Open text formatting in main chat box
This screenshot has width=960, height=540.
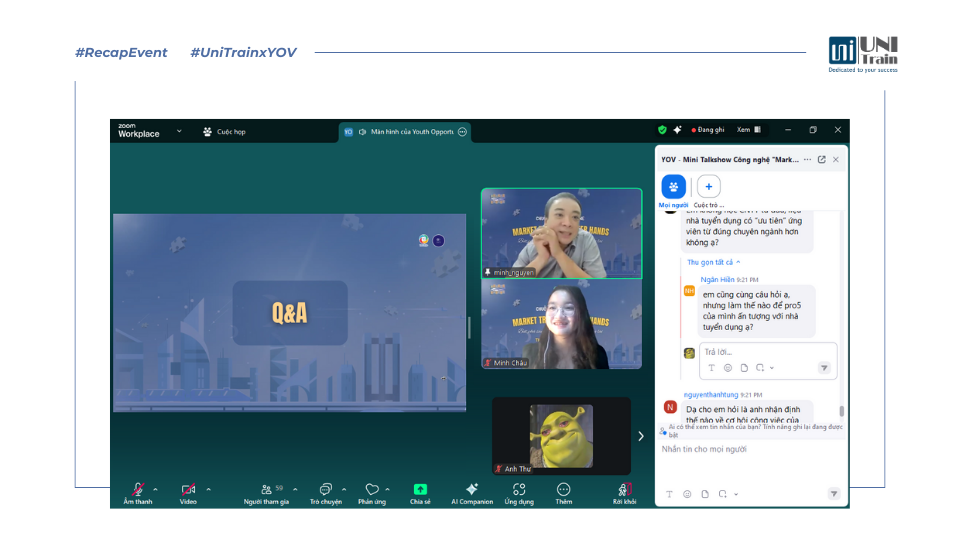(670, 494)
